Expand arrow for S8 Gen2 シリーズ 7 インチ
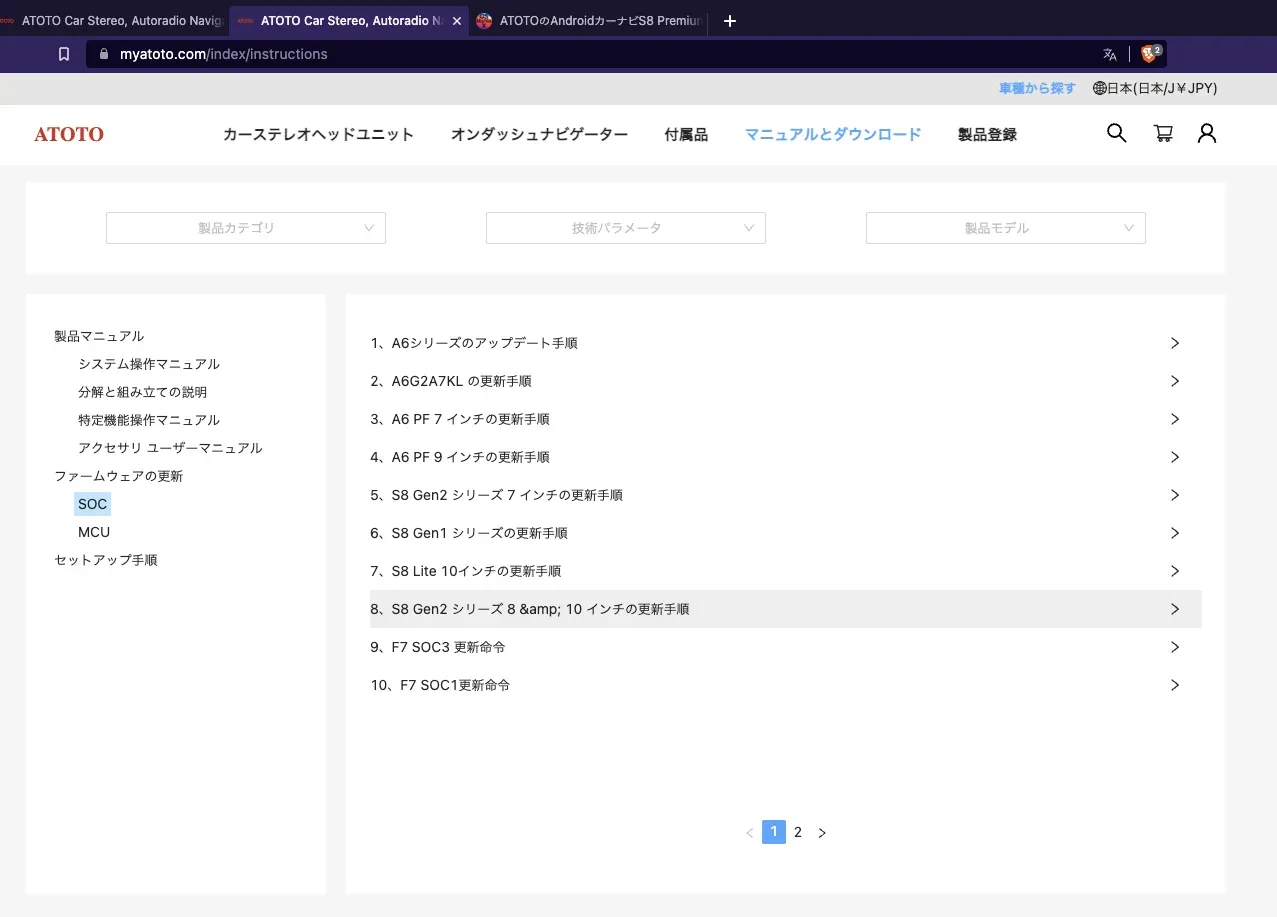 click(1175, 495)
